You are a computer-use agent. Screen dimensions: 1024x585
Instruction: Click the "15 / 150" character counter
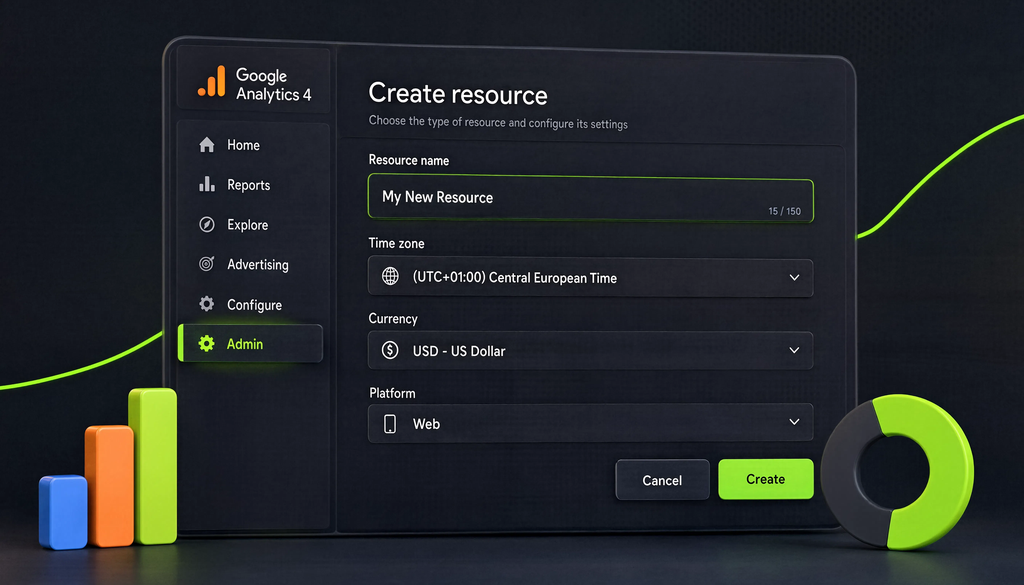click(784, 211)
